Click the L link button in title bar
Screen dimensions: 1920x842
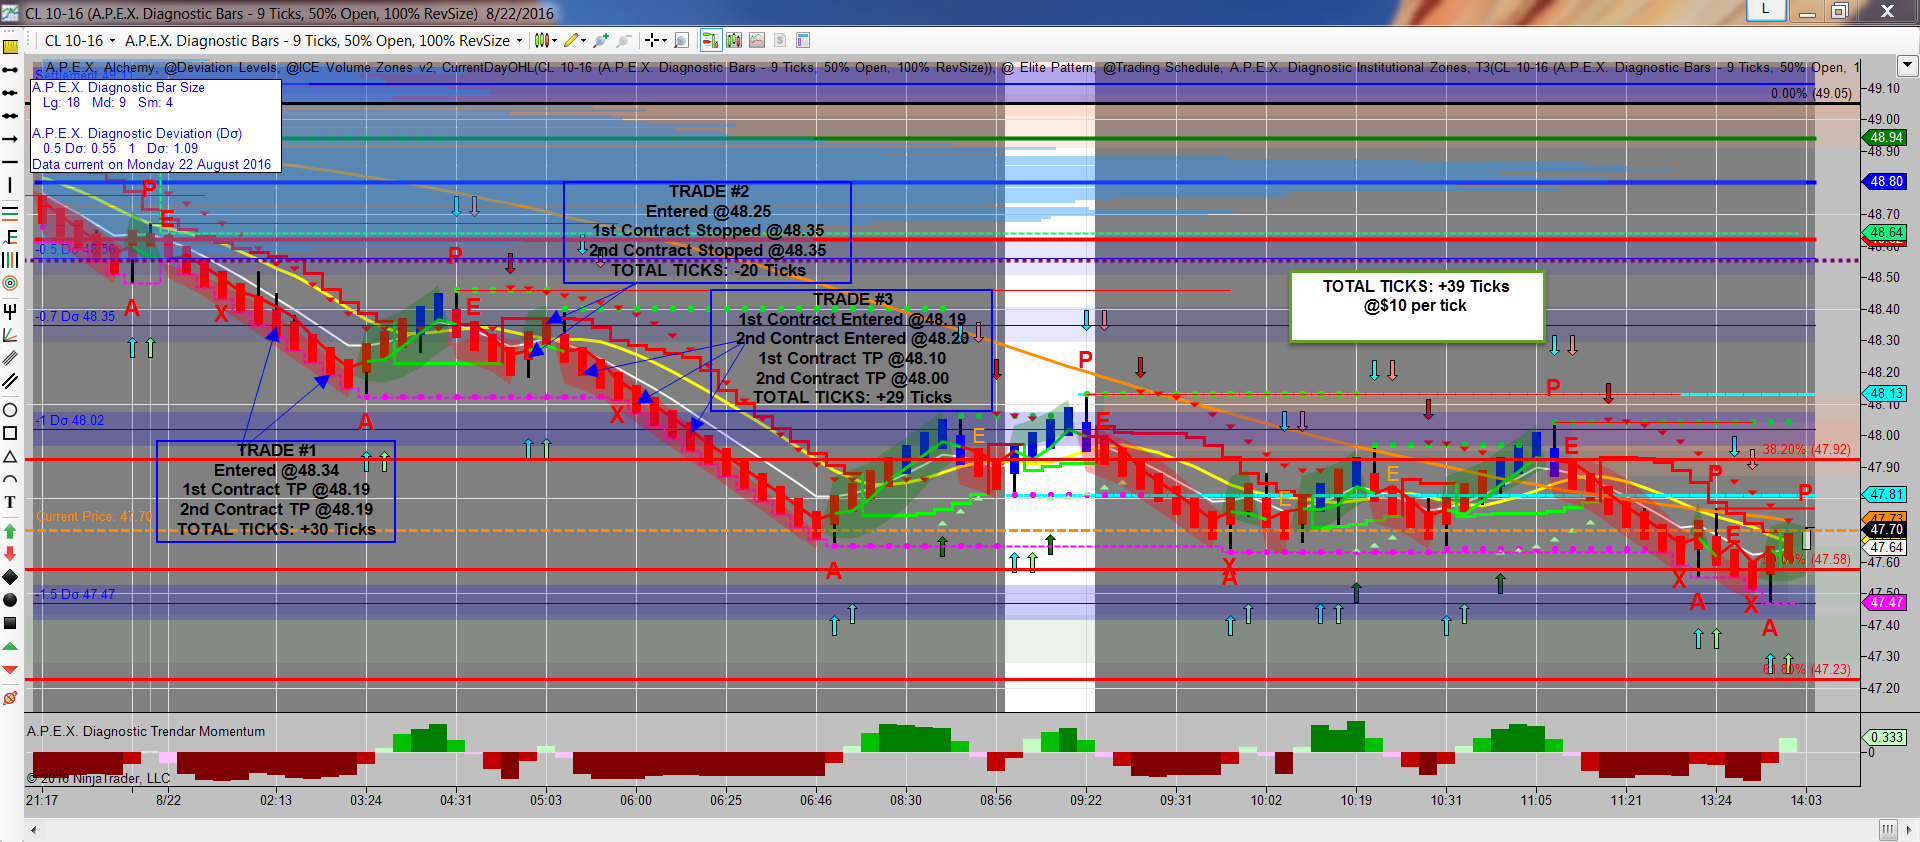tap(1766, 9)
